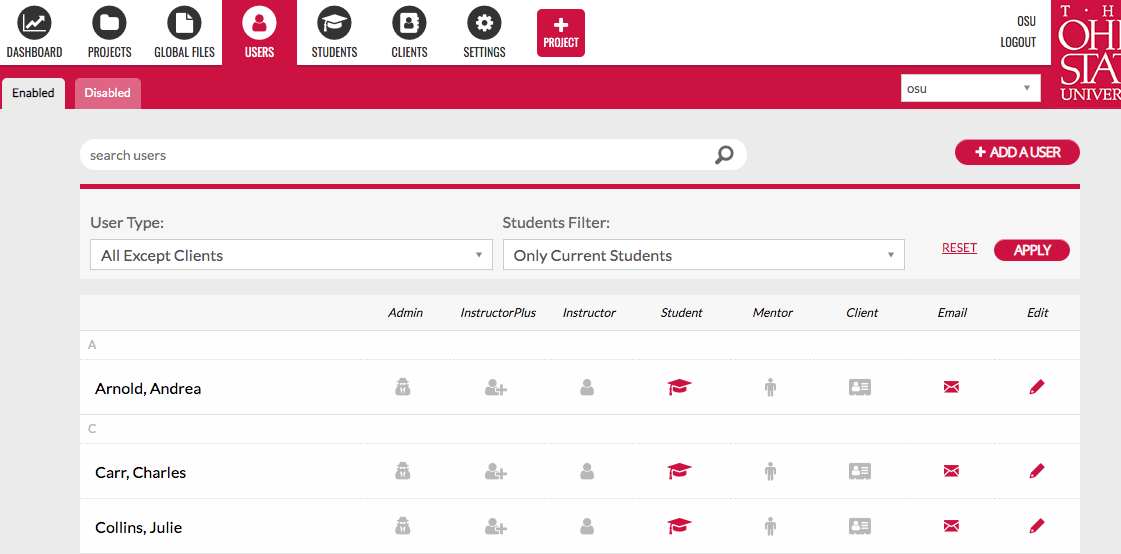This screenshot has width=1121, height=554.
Task: Open the Dashboard chart icon
Action: pos(34,23)
